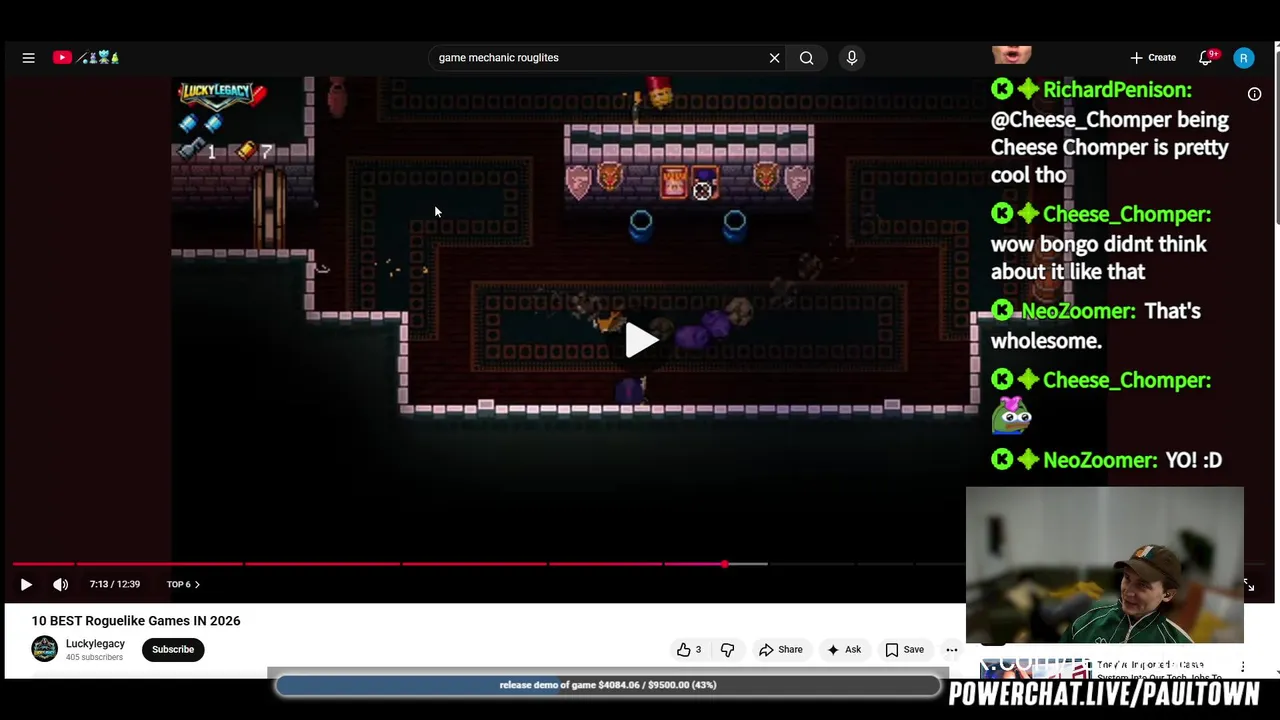
Task: Open the recommended video's three-dot menu
Action: point(1243,667)
